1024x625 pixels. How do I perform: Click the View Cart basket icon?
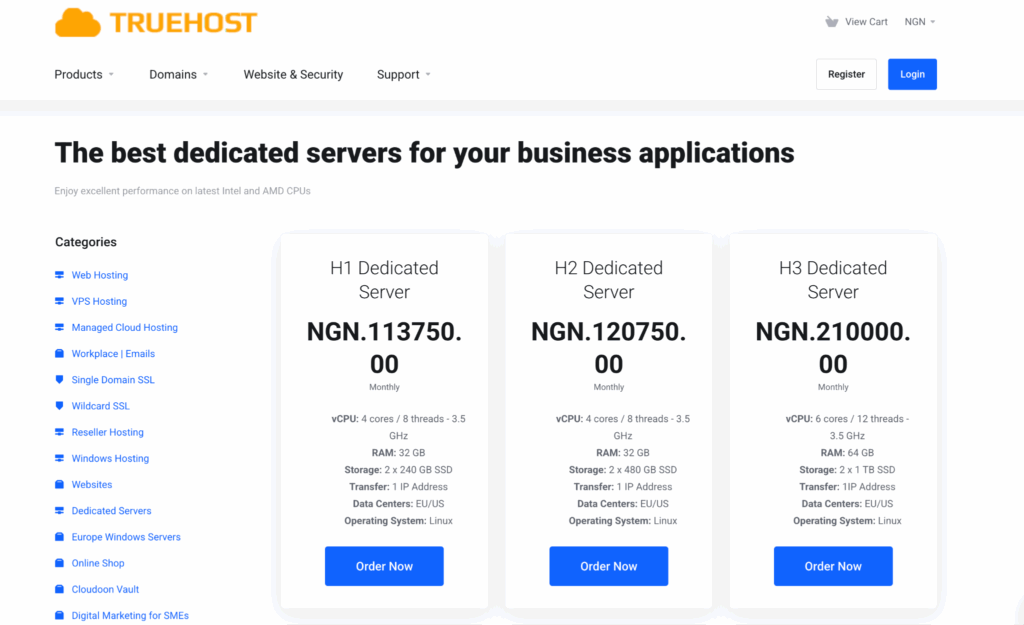831,22
